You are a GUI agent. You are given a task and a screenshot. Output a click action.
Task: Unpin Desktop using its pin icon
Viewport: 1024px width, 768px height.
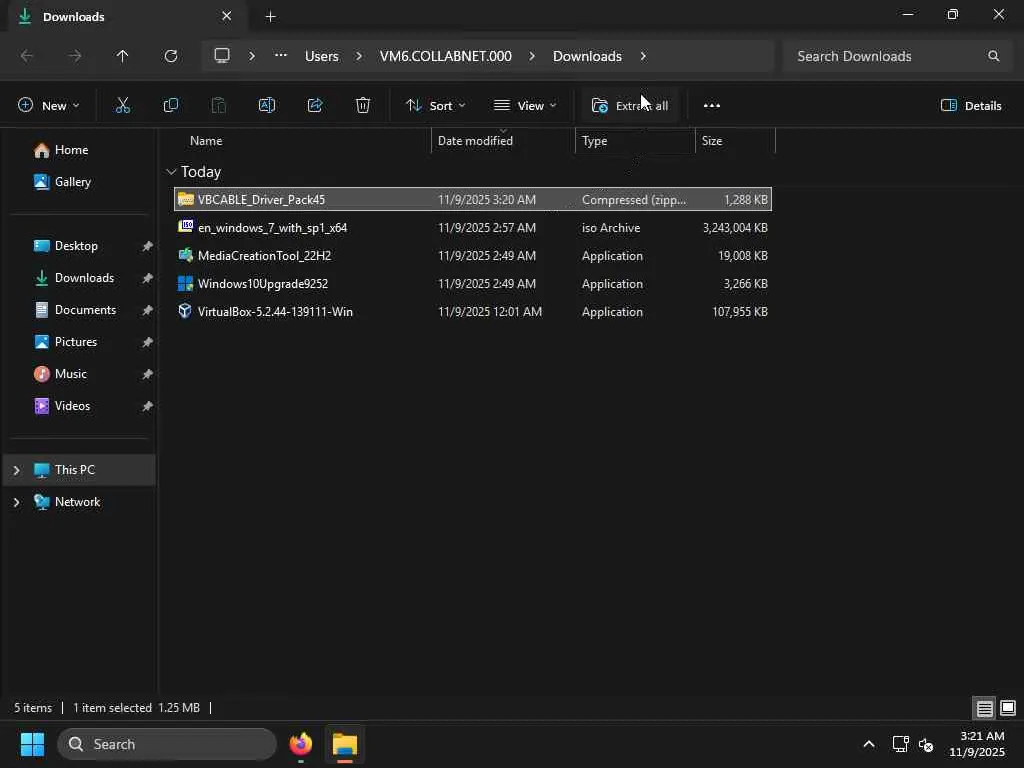click(148, 246)
